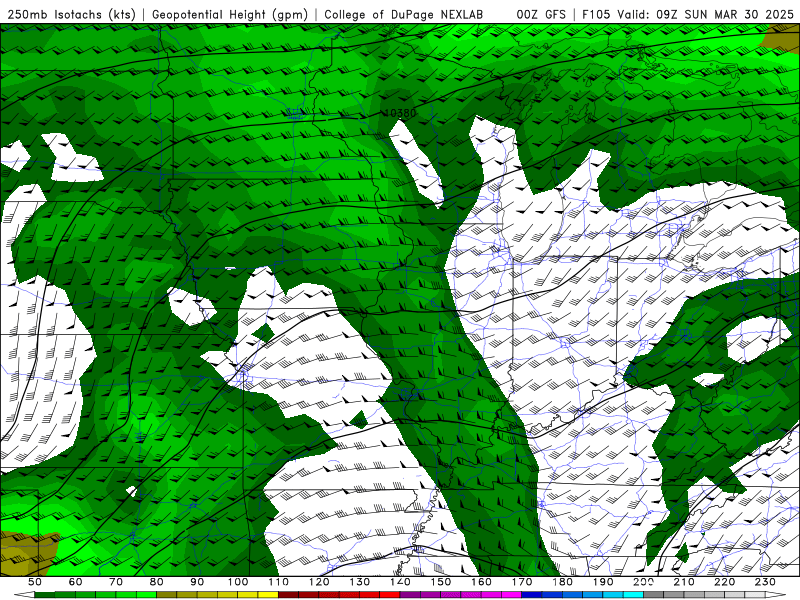Click the darkest green swatch below the 50 label
The width and height of the screenshot is (800, 600).
tap(45, 595)
